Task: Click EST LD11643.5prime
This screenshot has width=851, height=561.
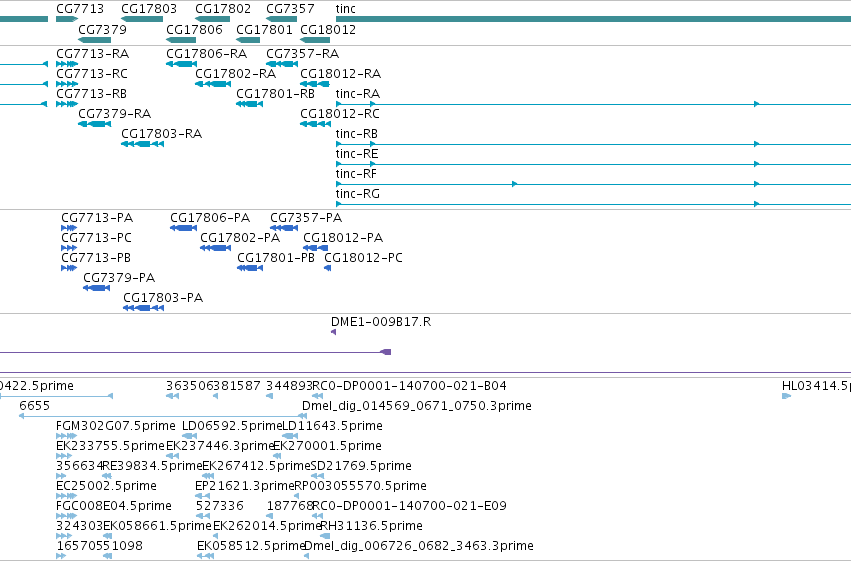Action: [333, 426]
